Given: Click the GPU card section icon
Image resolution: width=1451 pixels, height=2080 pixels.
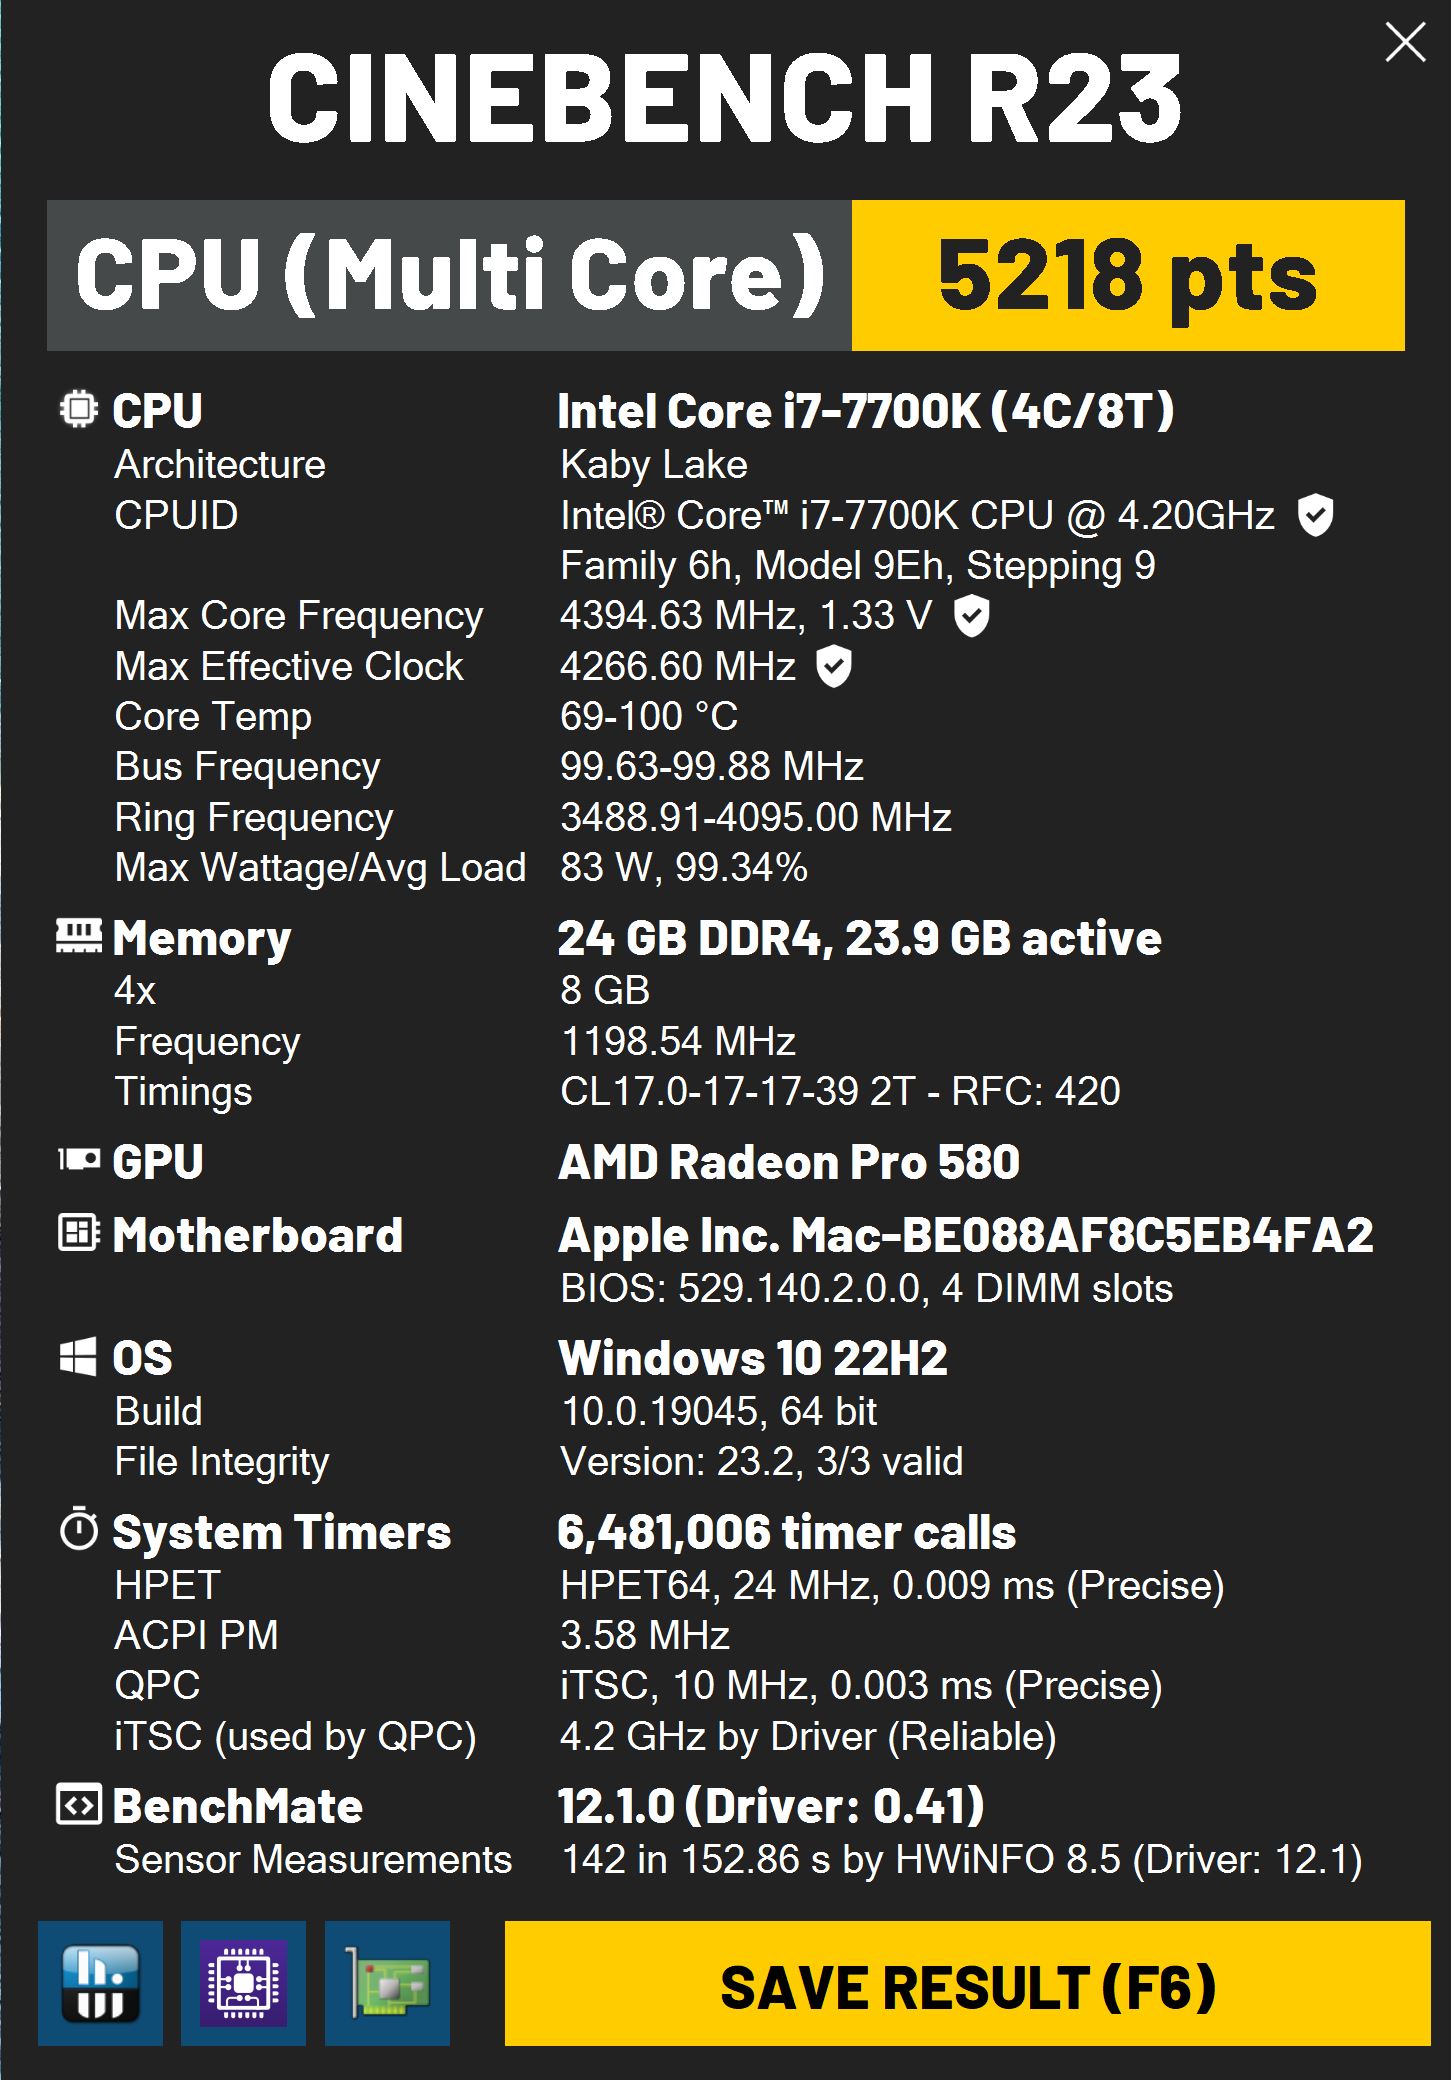Looking at the screenshot, I should [x=79, y=1160].
